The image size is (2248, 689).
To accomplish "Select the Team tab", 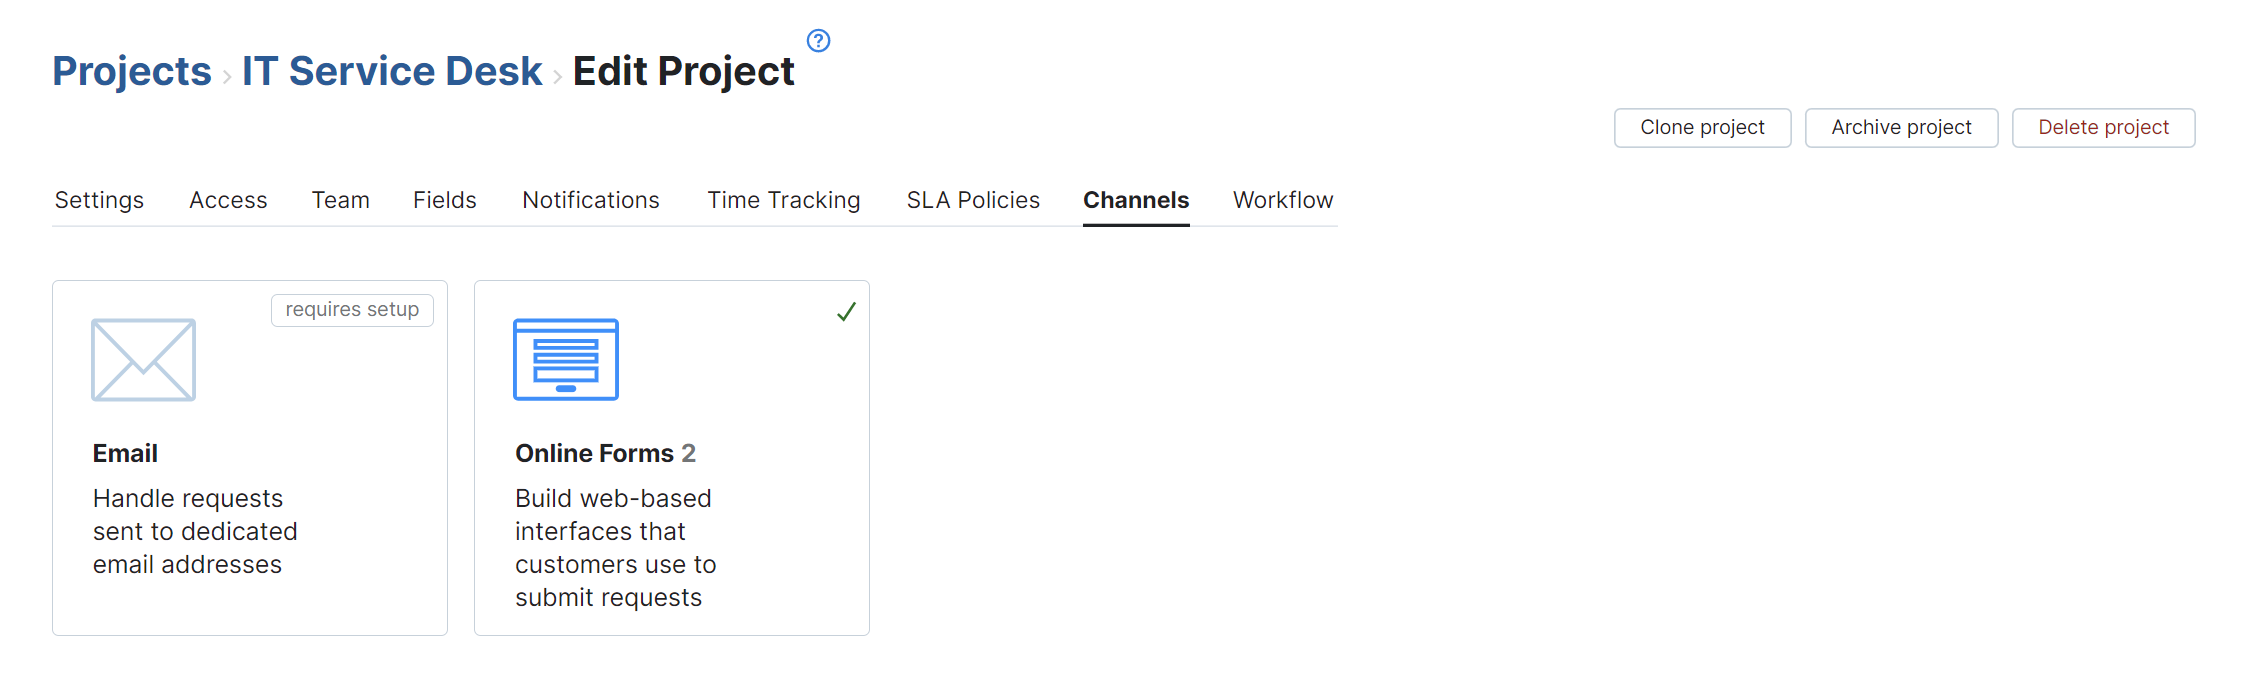I will point(340,200).
